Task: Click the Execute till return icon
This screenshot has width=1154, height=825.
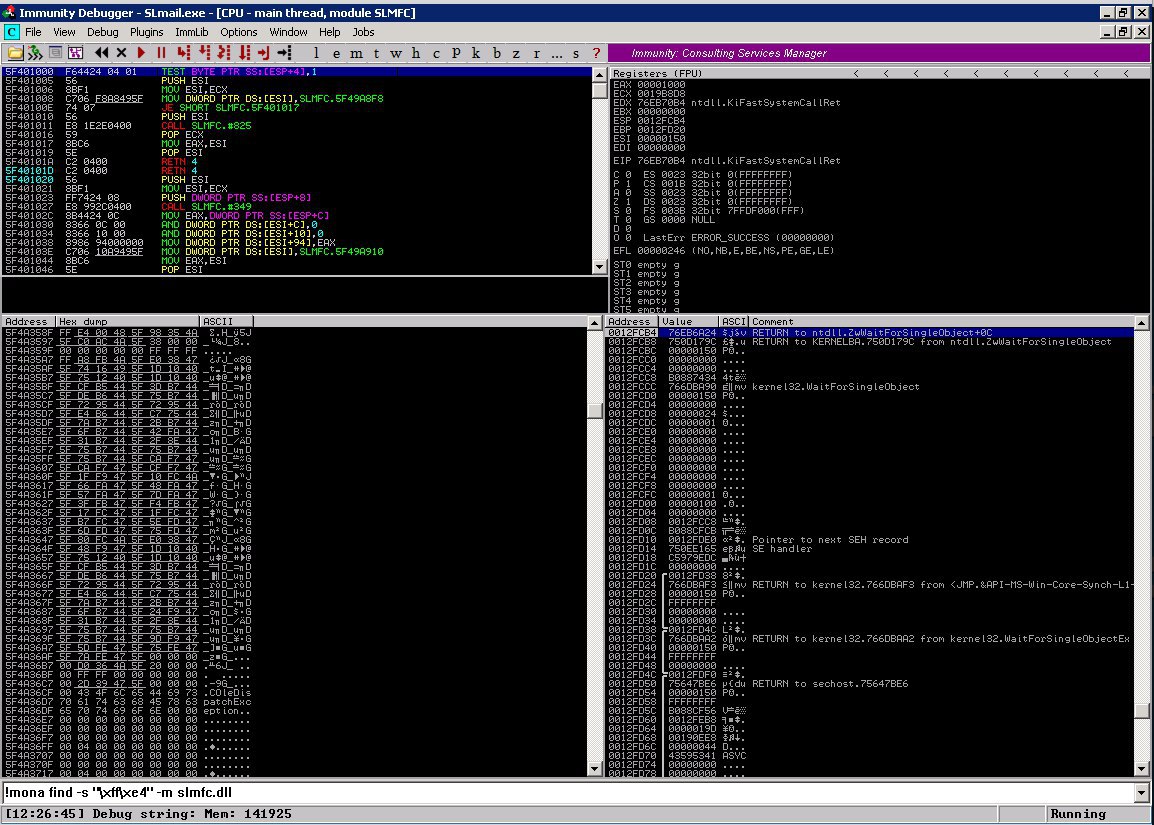Action: click(263, 53)
